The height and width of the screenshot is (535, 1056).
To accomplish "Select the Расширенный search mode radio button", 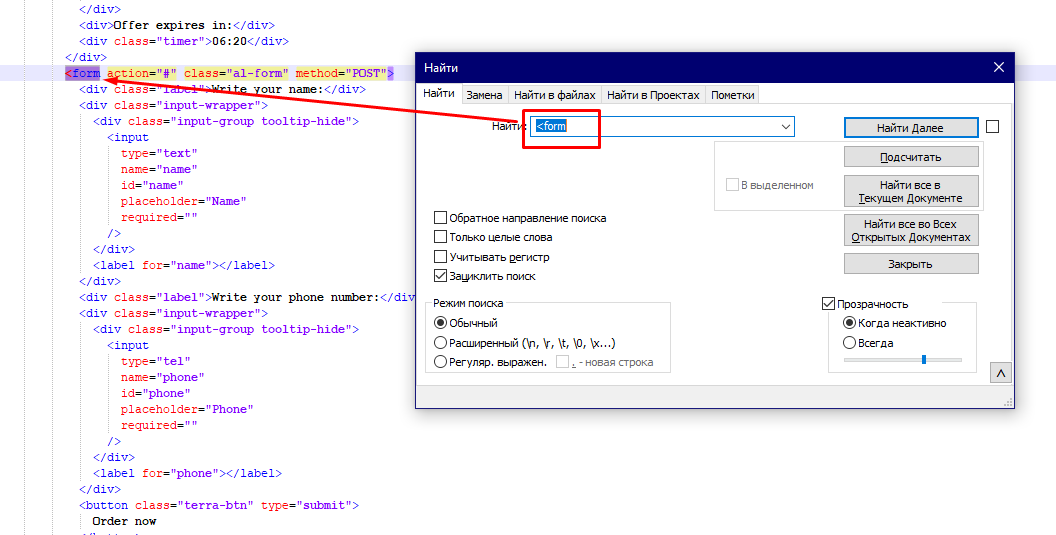I will point(441,343).
